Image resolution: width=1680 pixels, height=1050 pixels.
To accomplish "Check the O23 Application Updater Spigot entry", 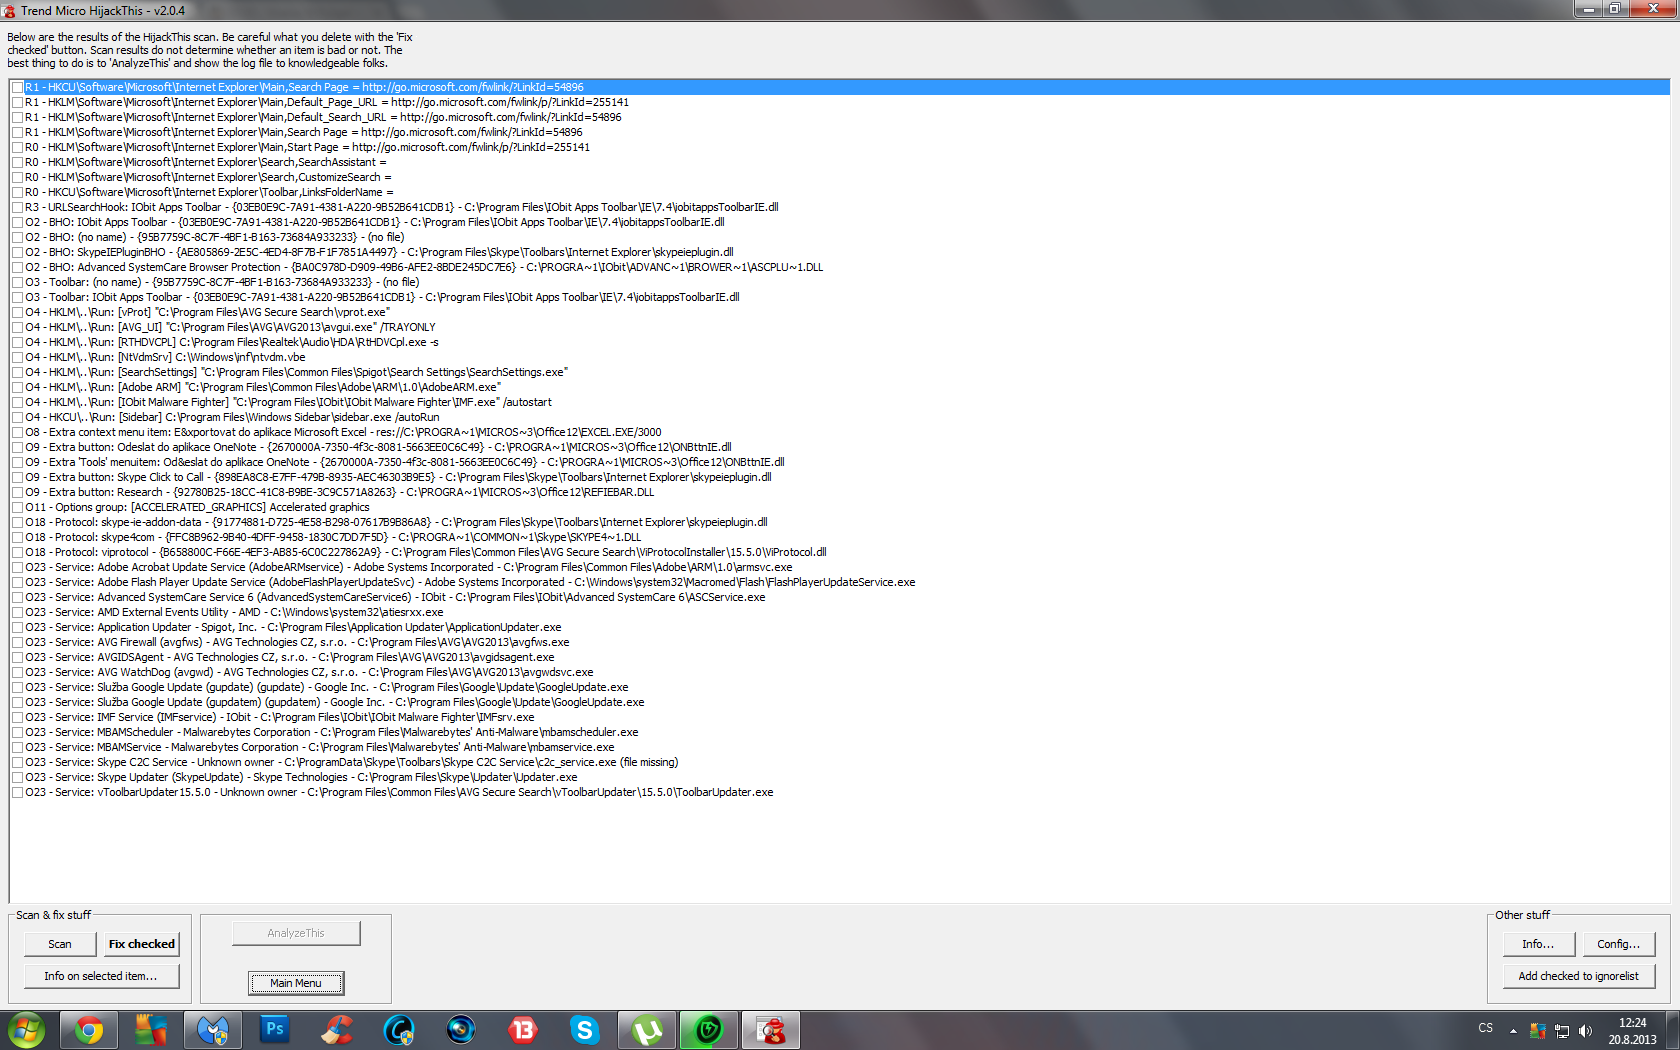I will tap(18, 628).
